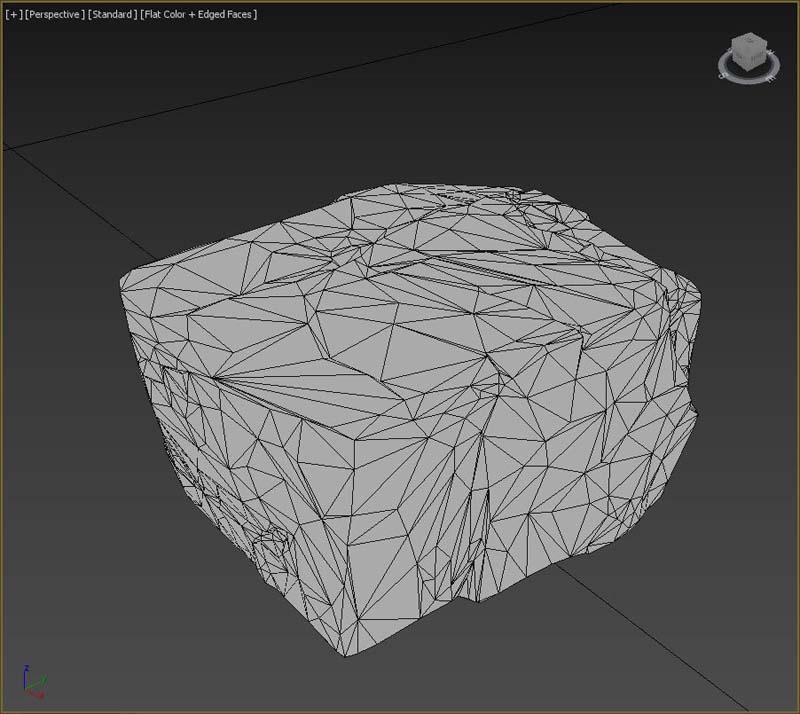Open the [+] general viewport menu
This screenshot has height=714, width=800.
click(12, 15)
